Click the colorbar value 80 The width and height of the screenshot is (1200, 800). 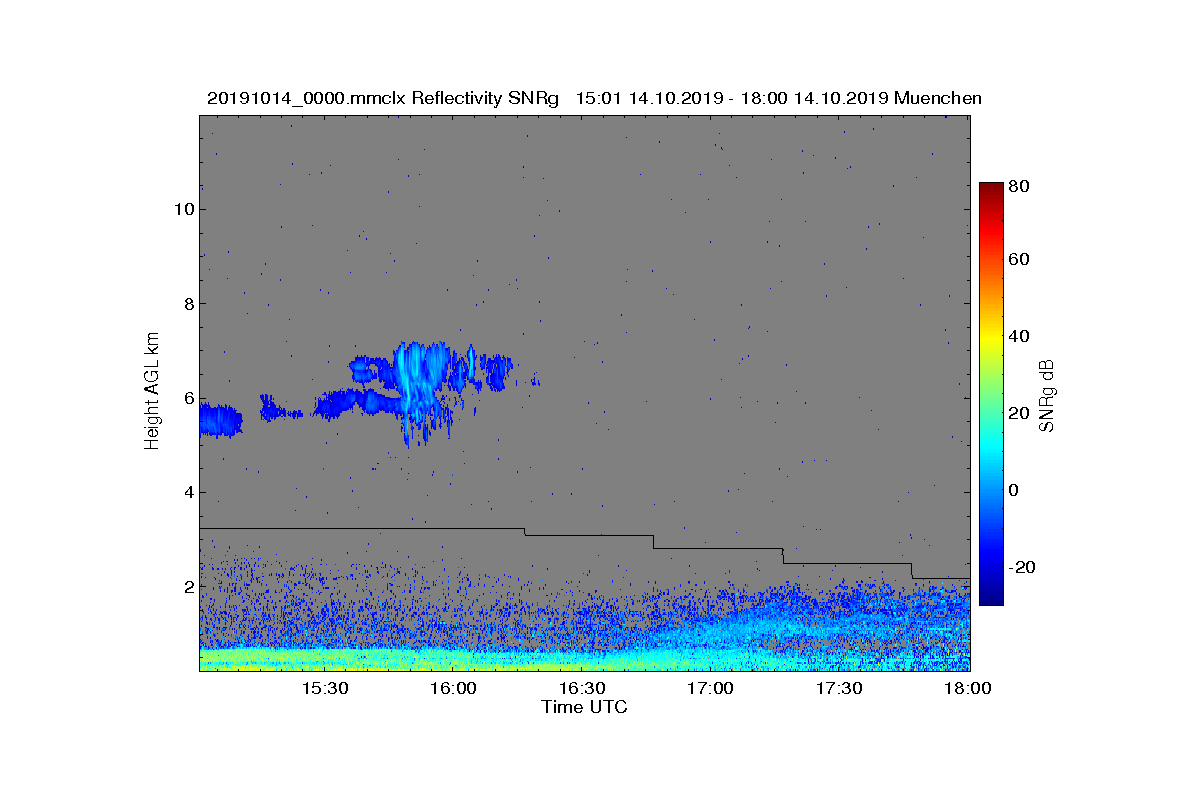pos(1020,186)
